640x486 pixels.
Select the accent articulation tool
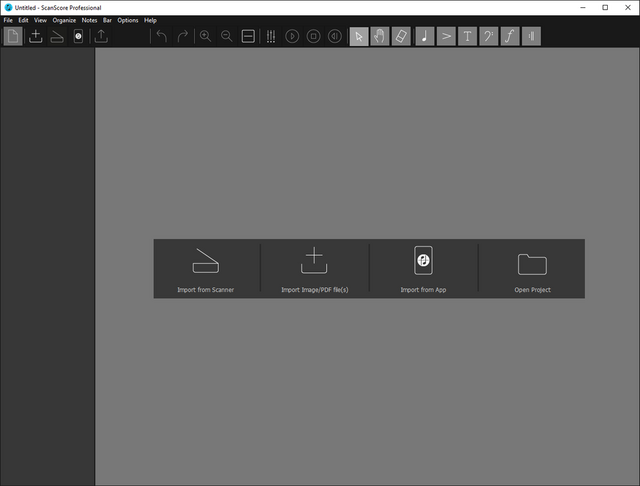(446, 36)
